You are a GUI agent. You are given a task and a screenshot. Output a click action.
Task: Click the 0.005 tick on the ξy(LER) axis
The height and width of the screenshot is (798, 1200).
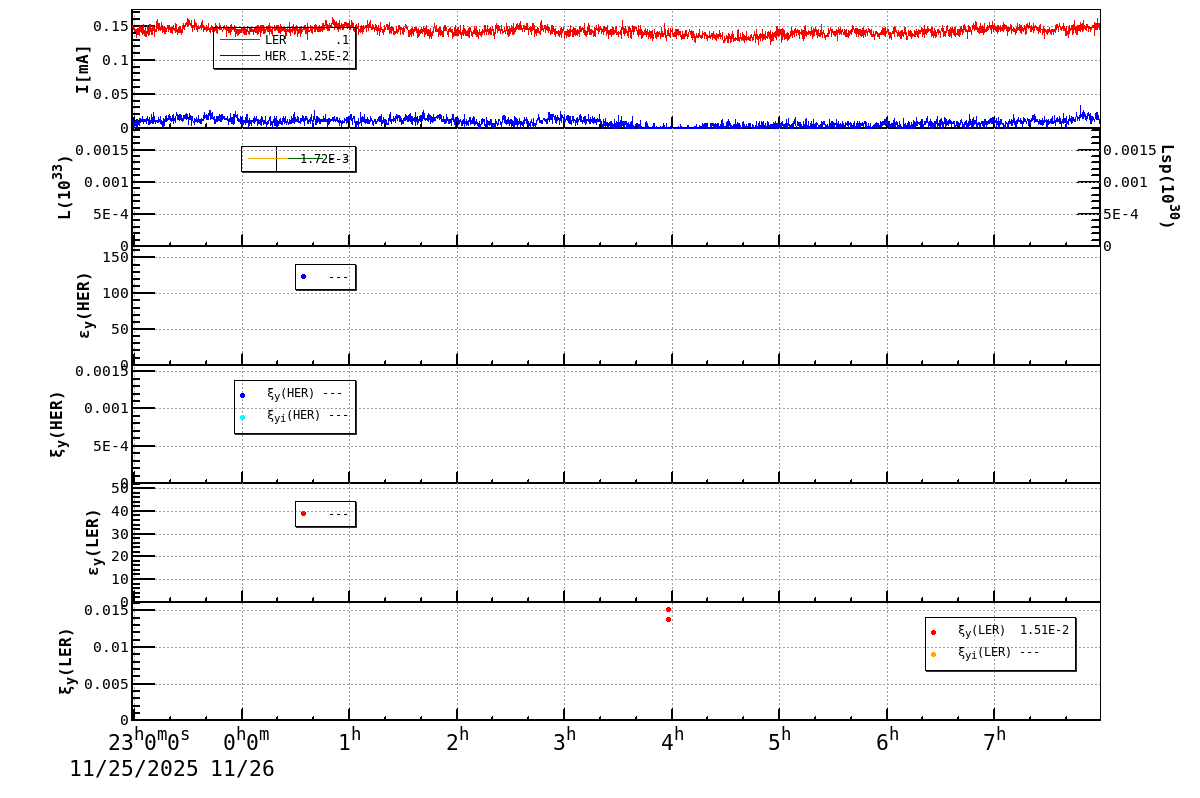click(x=106, y=684)
